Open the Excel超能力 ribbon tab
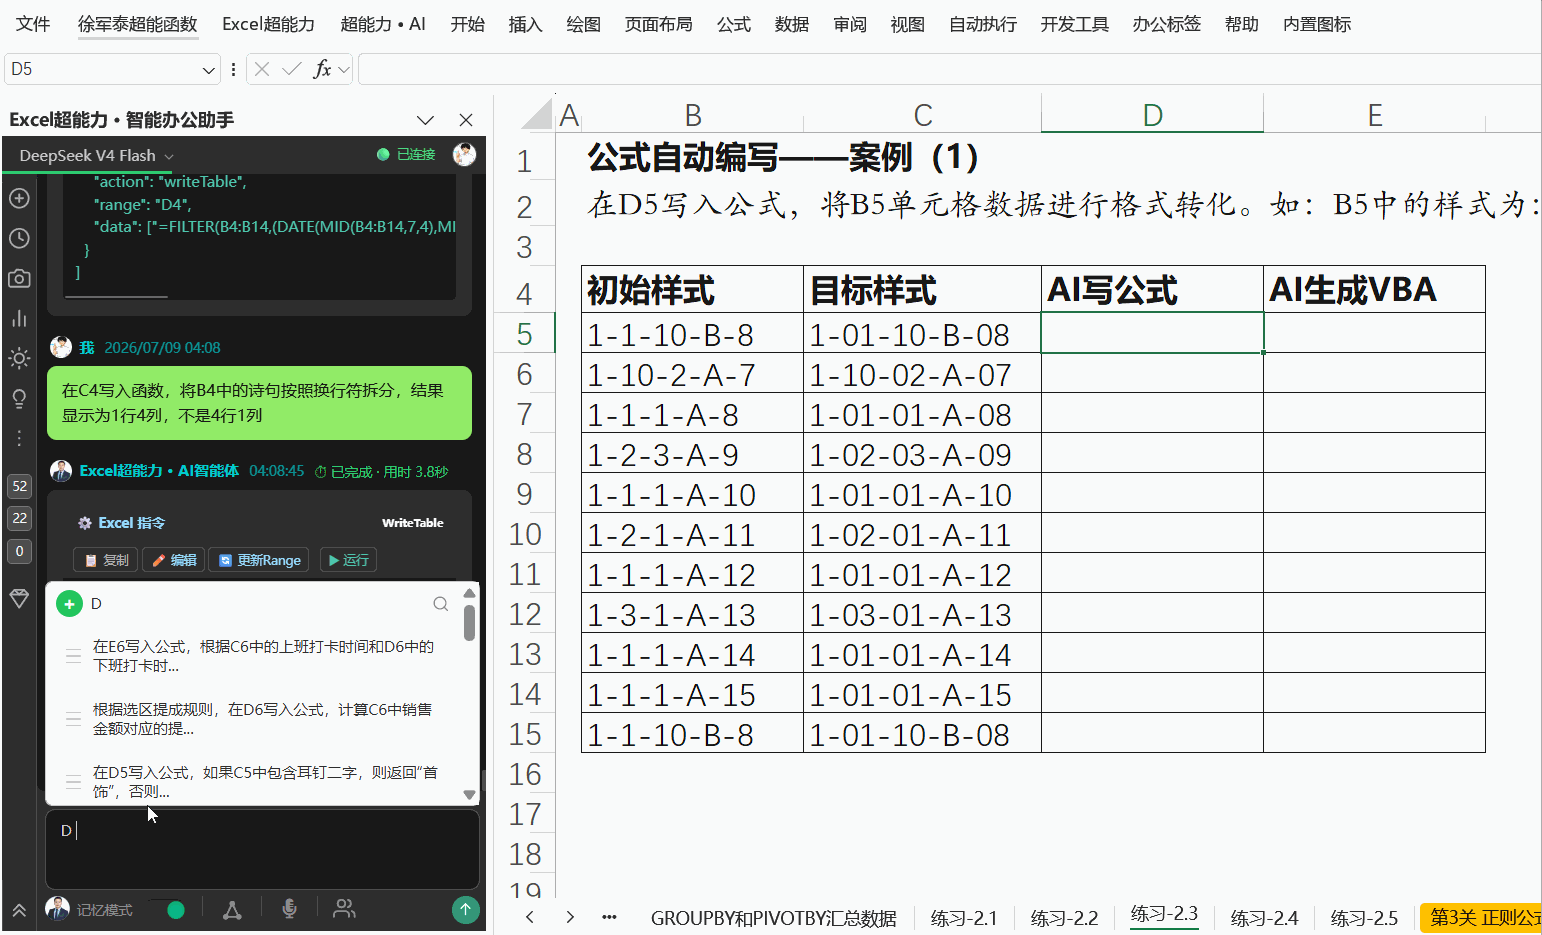This screenshot has width=1542, height=935. 268,24
